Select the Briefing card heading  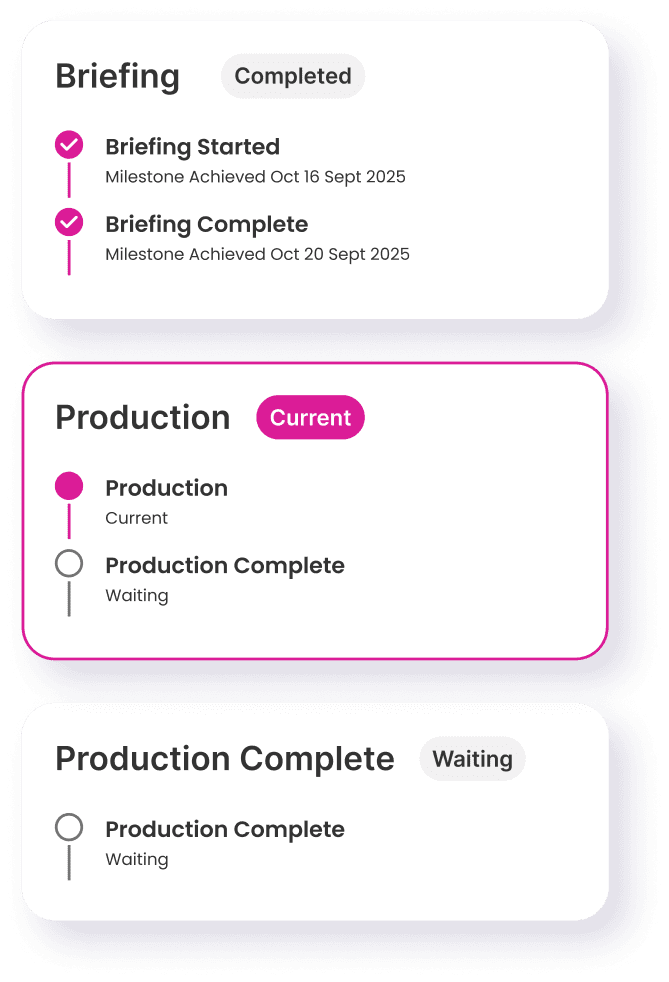click(x=118, y=77)
